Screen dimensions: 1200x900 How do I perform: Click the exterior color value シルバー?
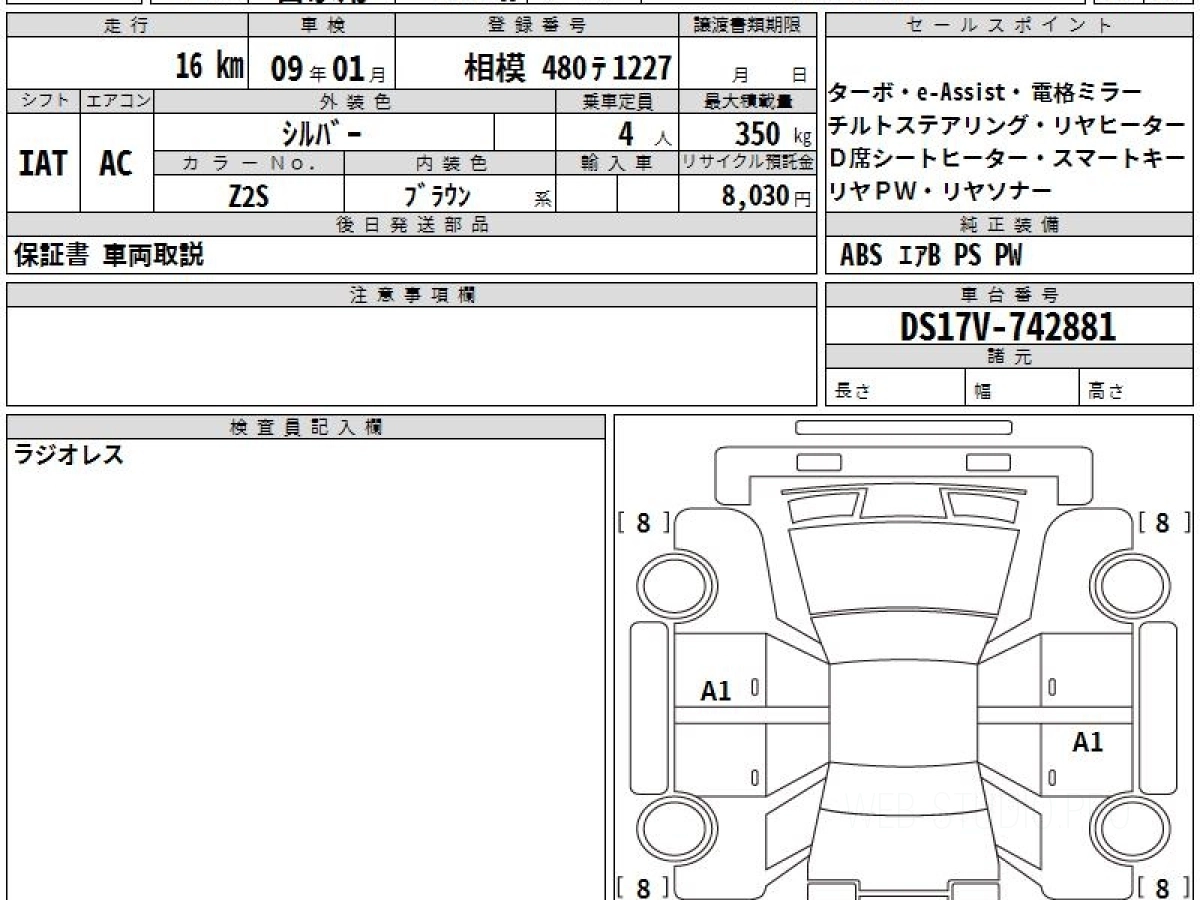tap(323, 133)
